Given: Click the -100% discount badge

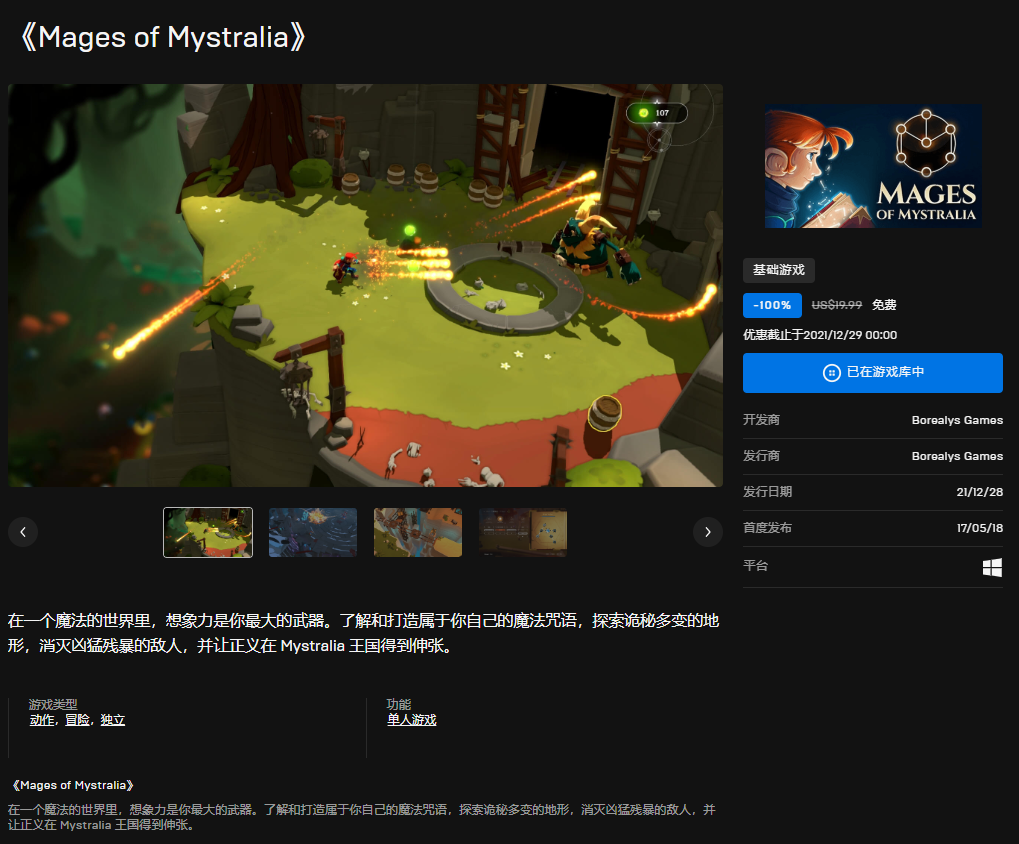Looking at the screenshot, I should point(772,305).
